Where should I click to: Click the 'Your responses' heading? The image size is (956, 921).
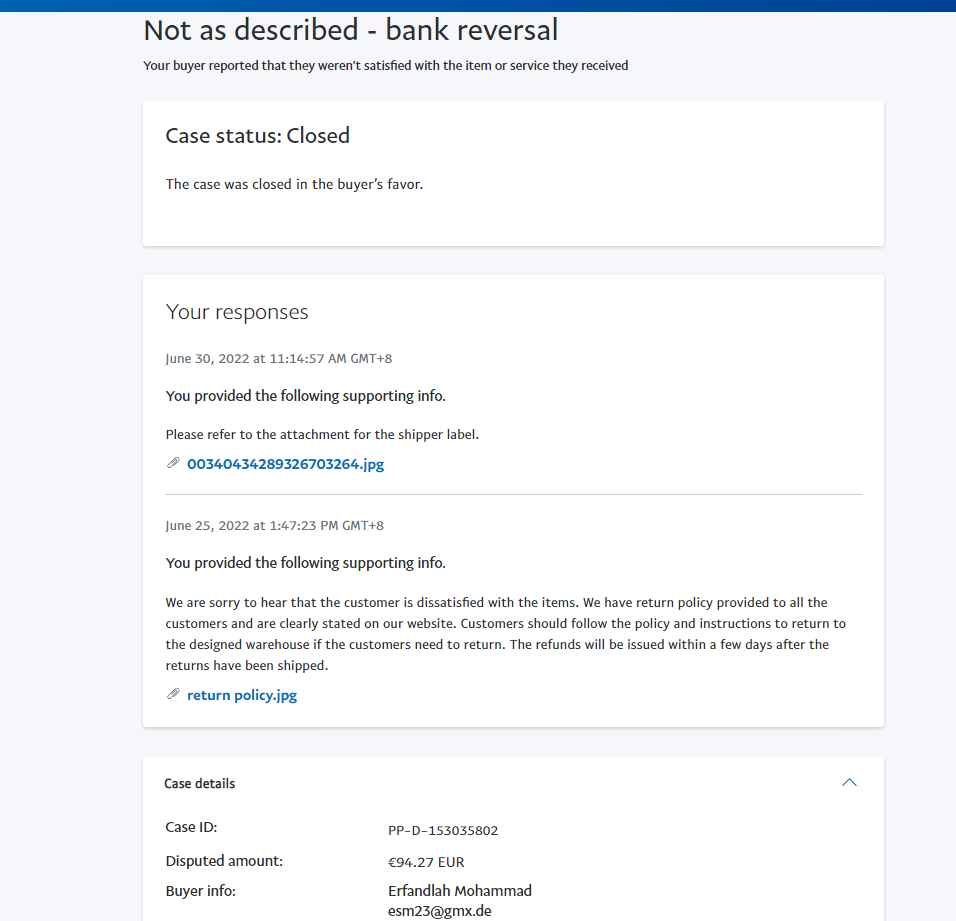[x=237, y=312]
